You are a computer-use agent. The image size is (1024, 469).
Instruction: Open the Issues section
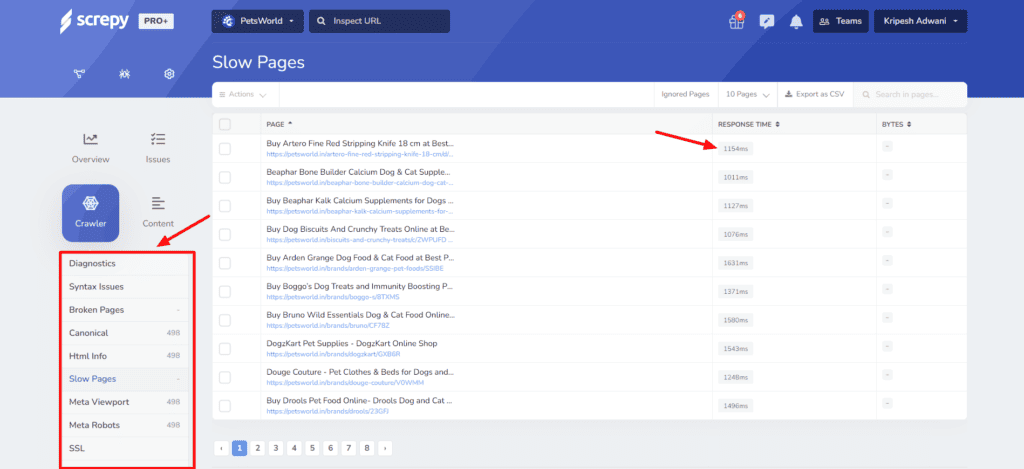point(158,147)
